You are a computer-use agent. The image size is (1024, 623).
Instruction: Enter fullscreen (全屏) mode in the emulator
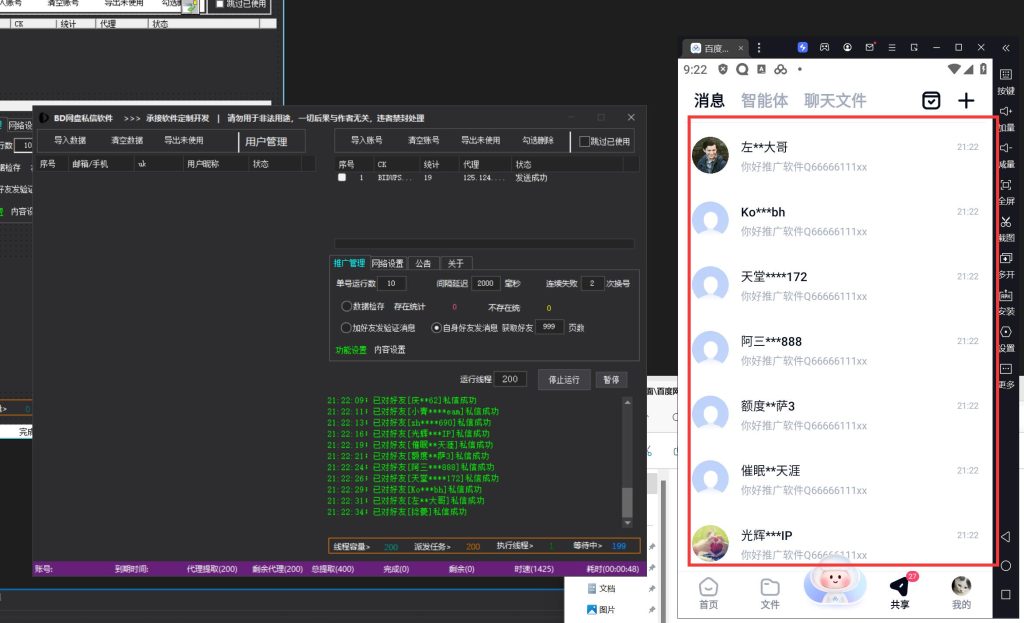pyautogui.click(x=1006, y=185)
